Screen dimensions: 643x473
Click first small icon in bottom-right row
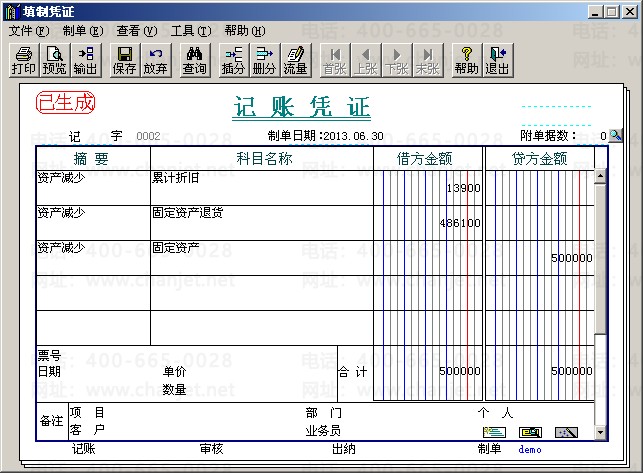(494, 432)
